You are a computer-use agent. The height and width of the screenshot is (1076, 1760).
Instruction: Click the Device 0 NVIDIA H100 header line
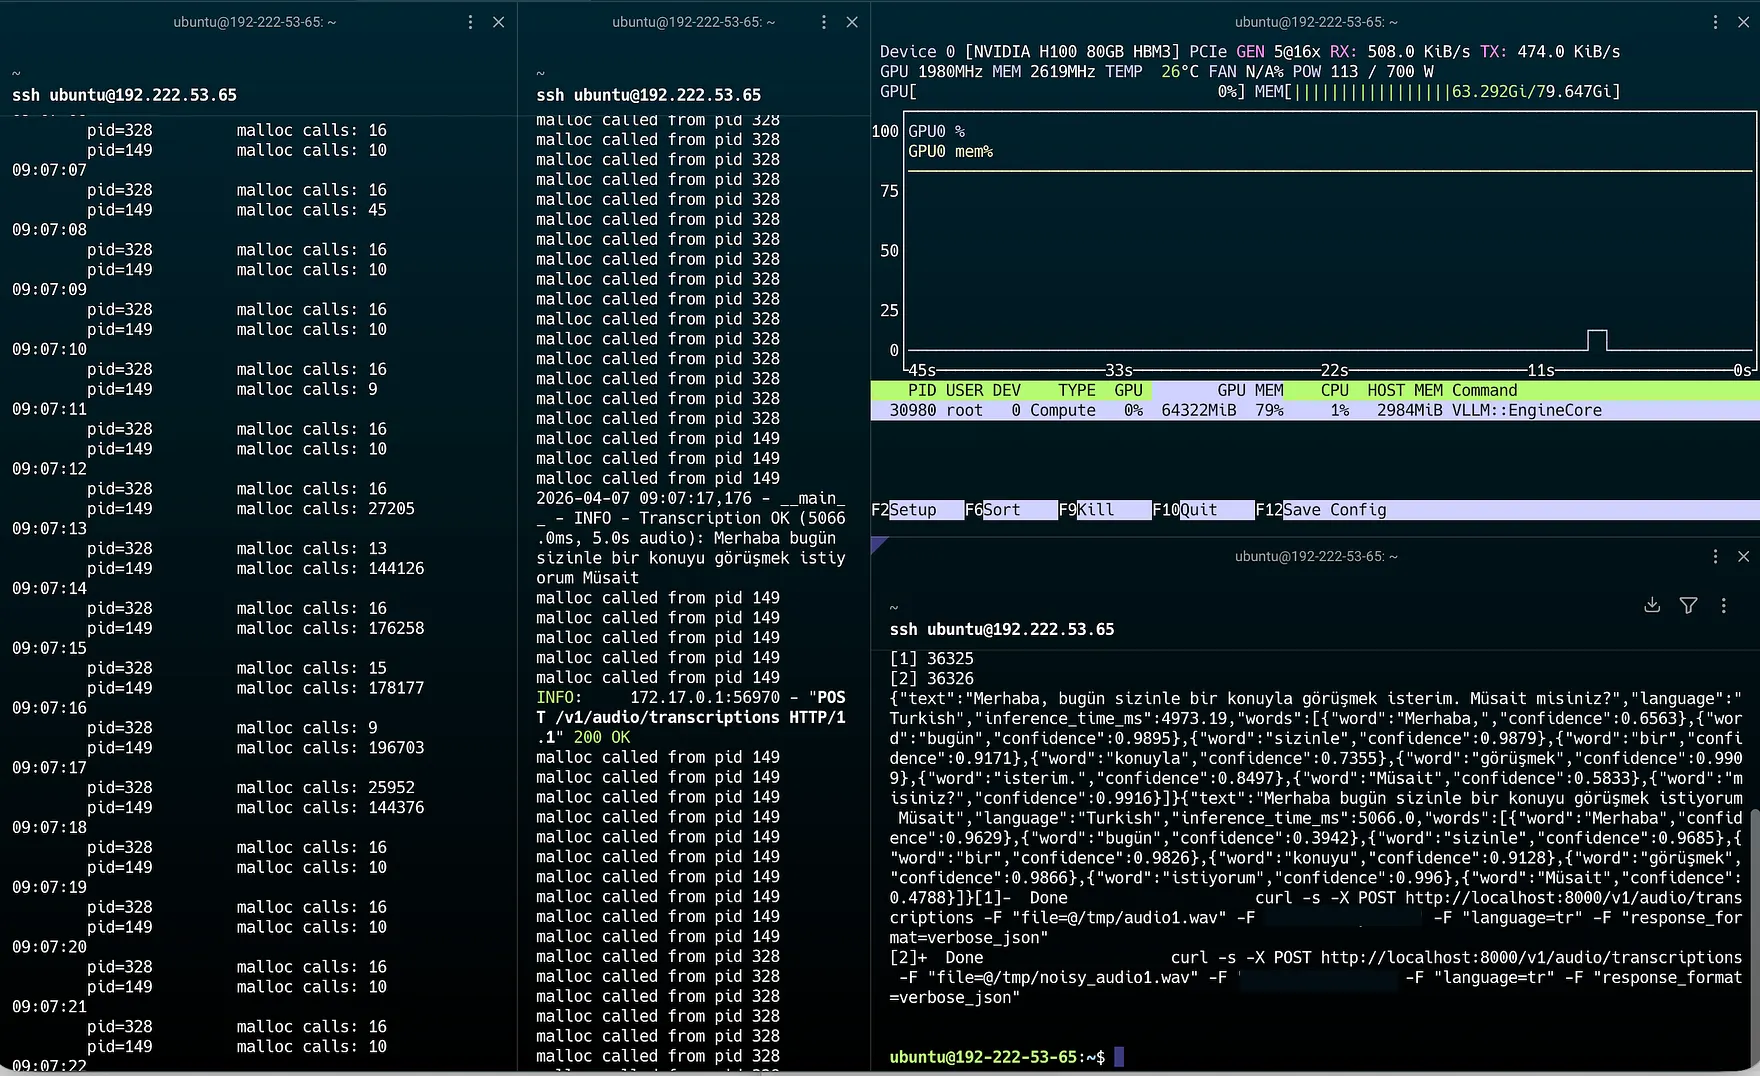point(1250,51)
